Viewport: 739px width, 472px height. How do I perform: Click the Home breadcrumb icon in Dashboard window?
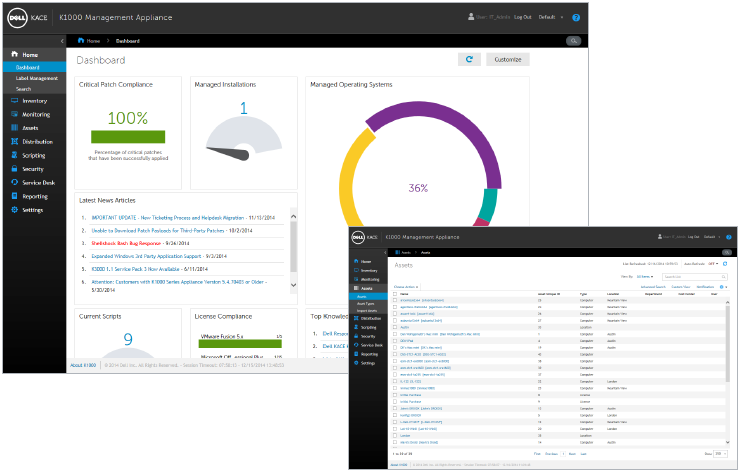tap(81, 41)
